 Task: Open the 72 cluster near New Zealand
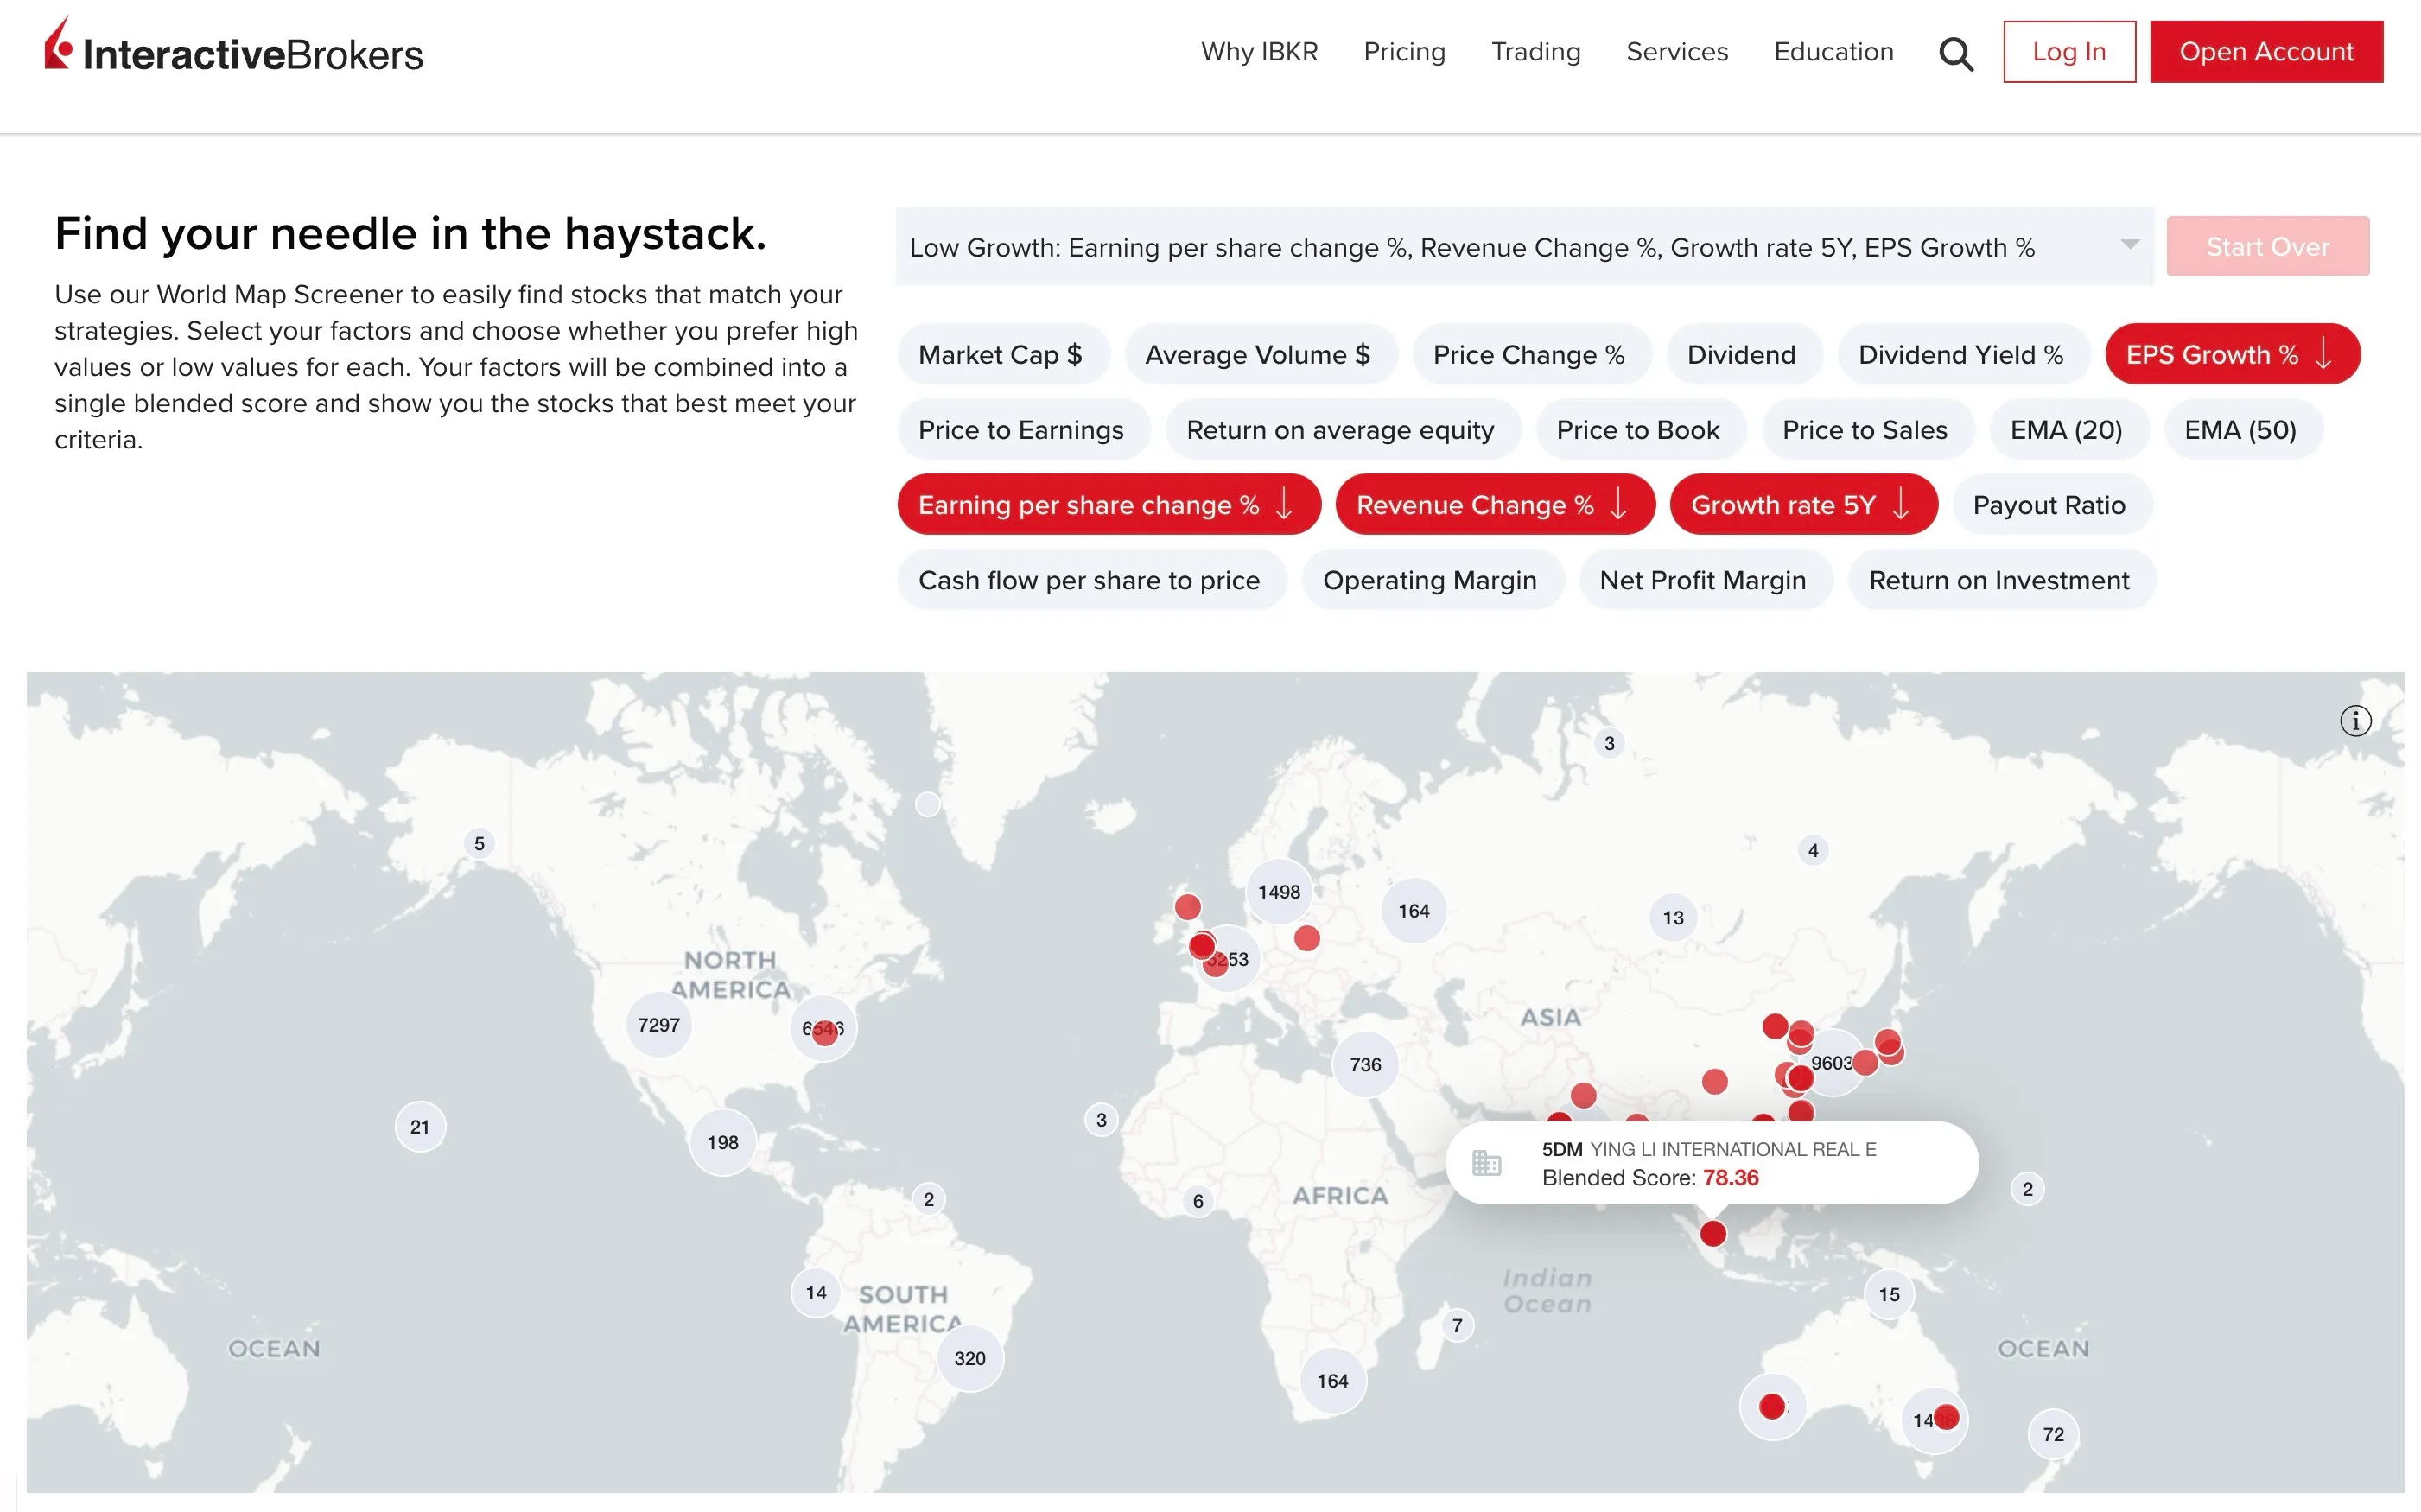[x=2053, y=1434]
